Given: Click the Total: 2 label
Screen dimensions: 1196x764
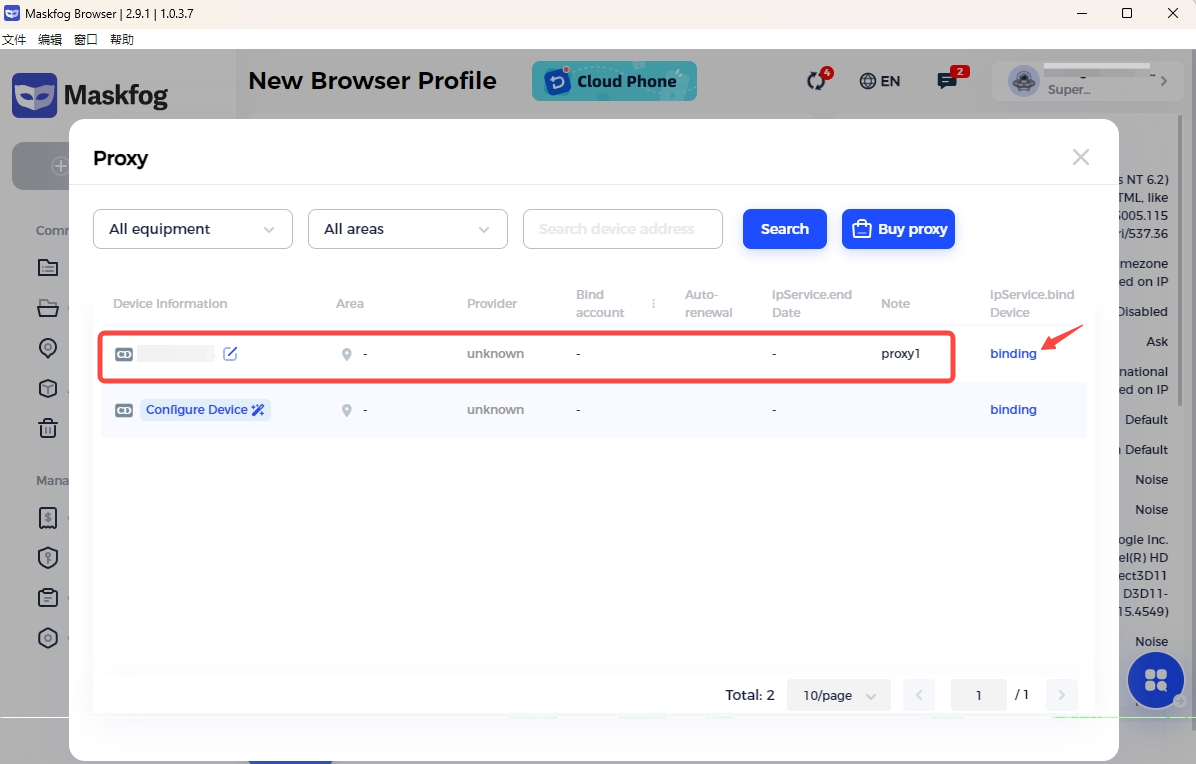Looking at the screenshot, I should (x=750, y=695).
